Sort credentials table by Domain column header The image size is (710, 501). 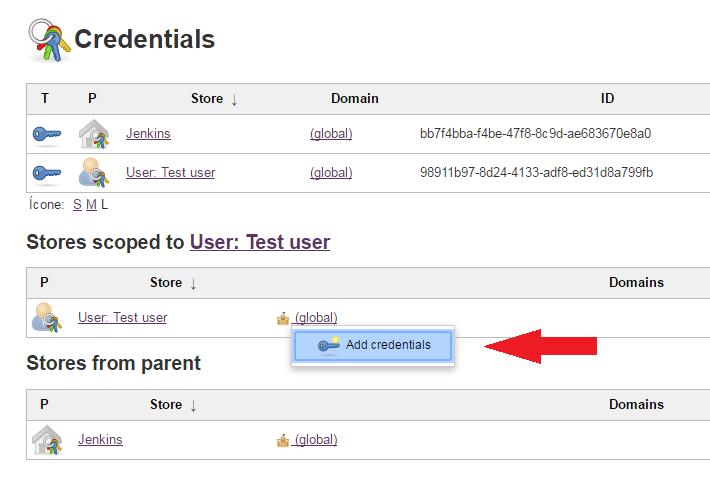pos(355,99)
